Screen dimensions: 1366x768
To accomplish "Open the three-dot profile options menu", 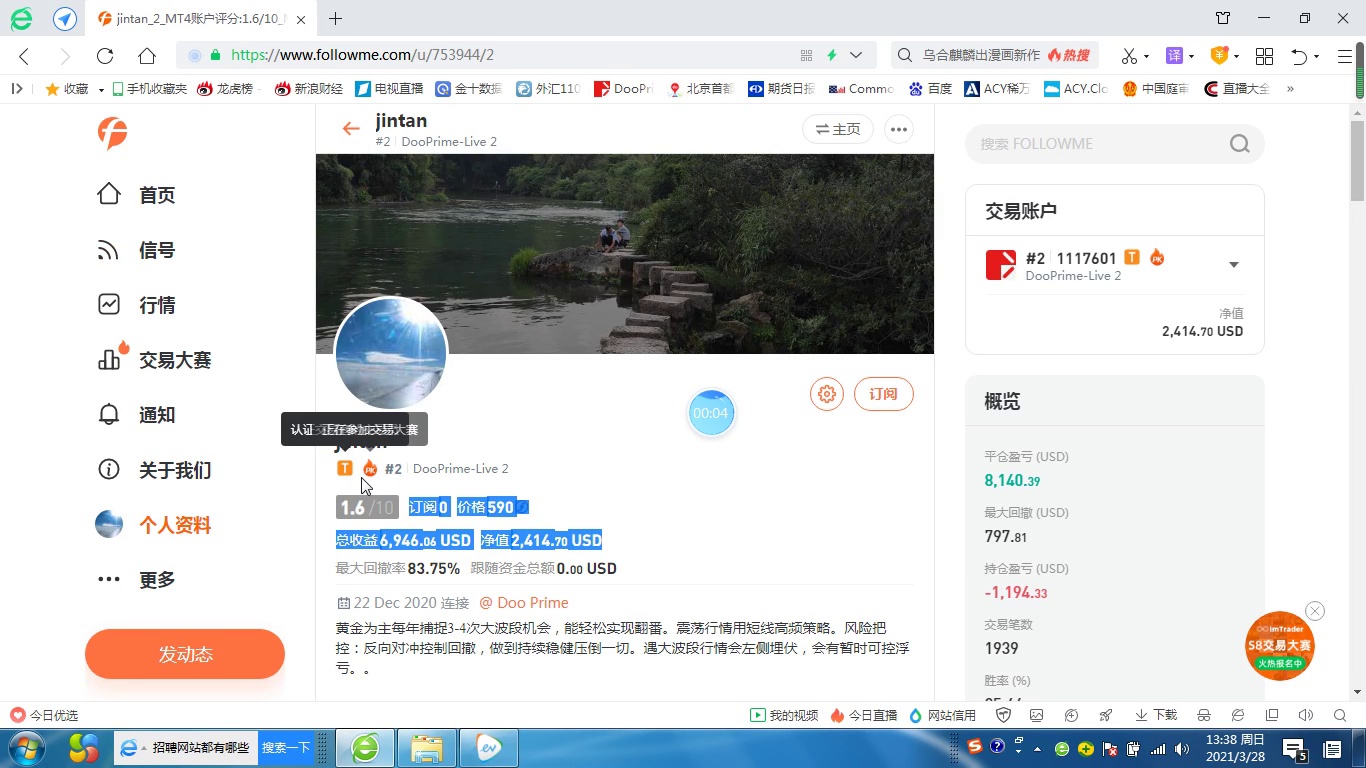I will click(x=899, y=129).
